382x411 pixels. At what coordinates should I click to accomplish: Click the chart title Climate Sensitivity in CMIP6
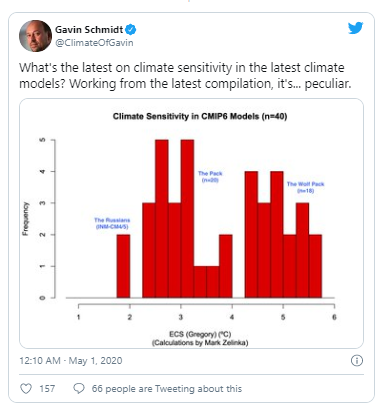(200, 116)
